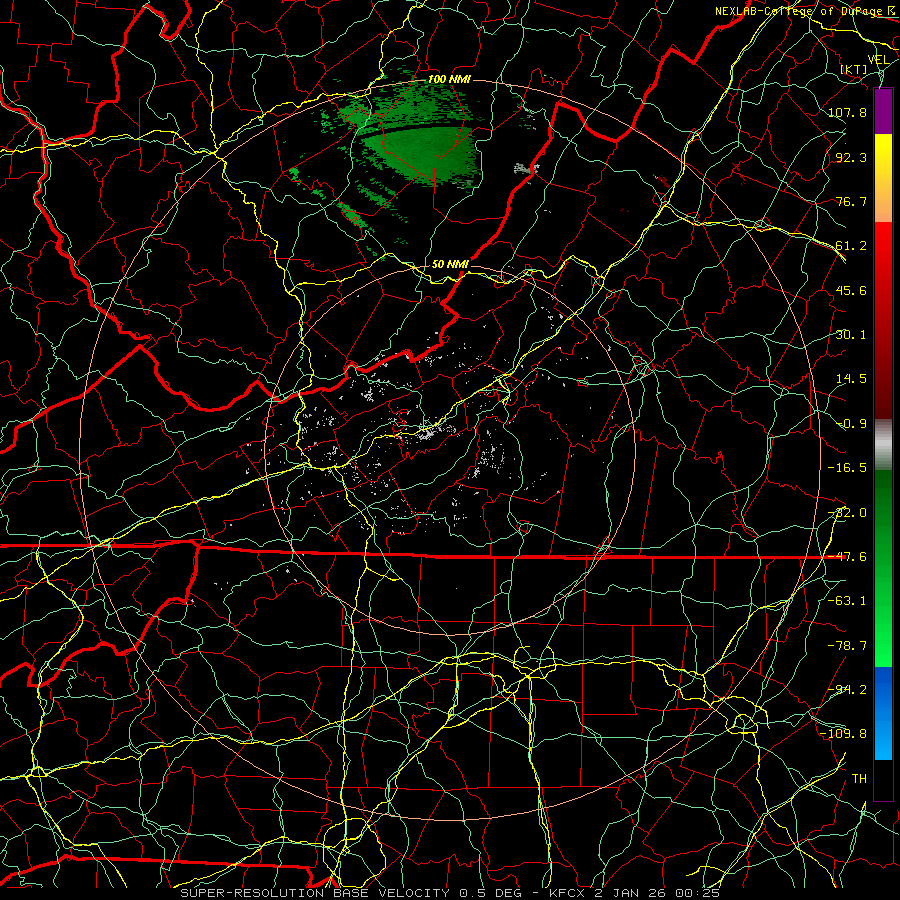
Task: Click the 100 NMI range ring label
Action: click(449, 79)
